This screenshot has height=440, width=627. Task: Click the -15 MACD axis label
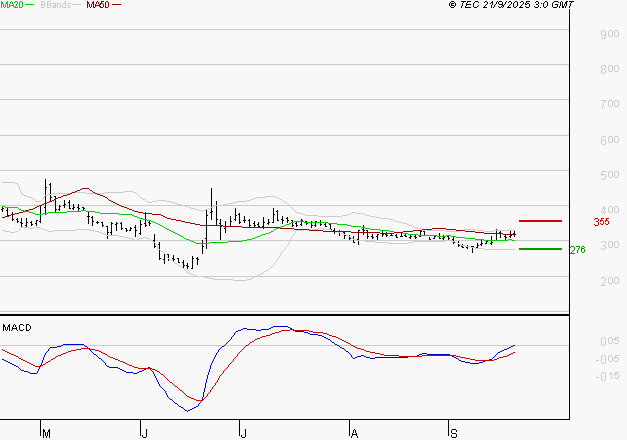(607, 377)
